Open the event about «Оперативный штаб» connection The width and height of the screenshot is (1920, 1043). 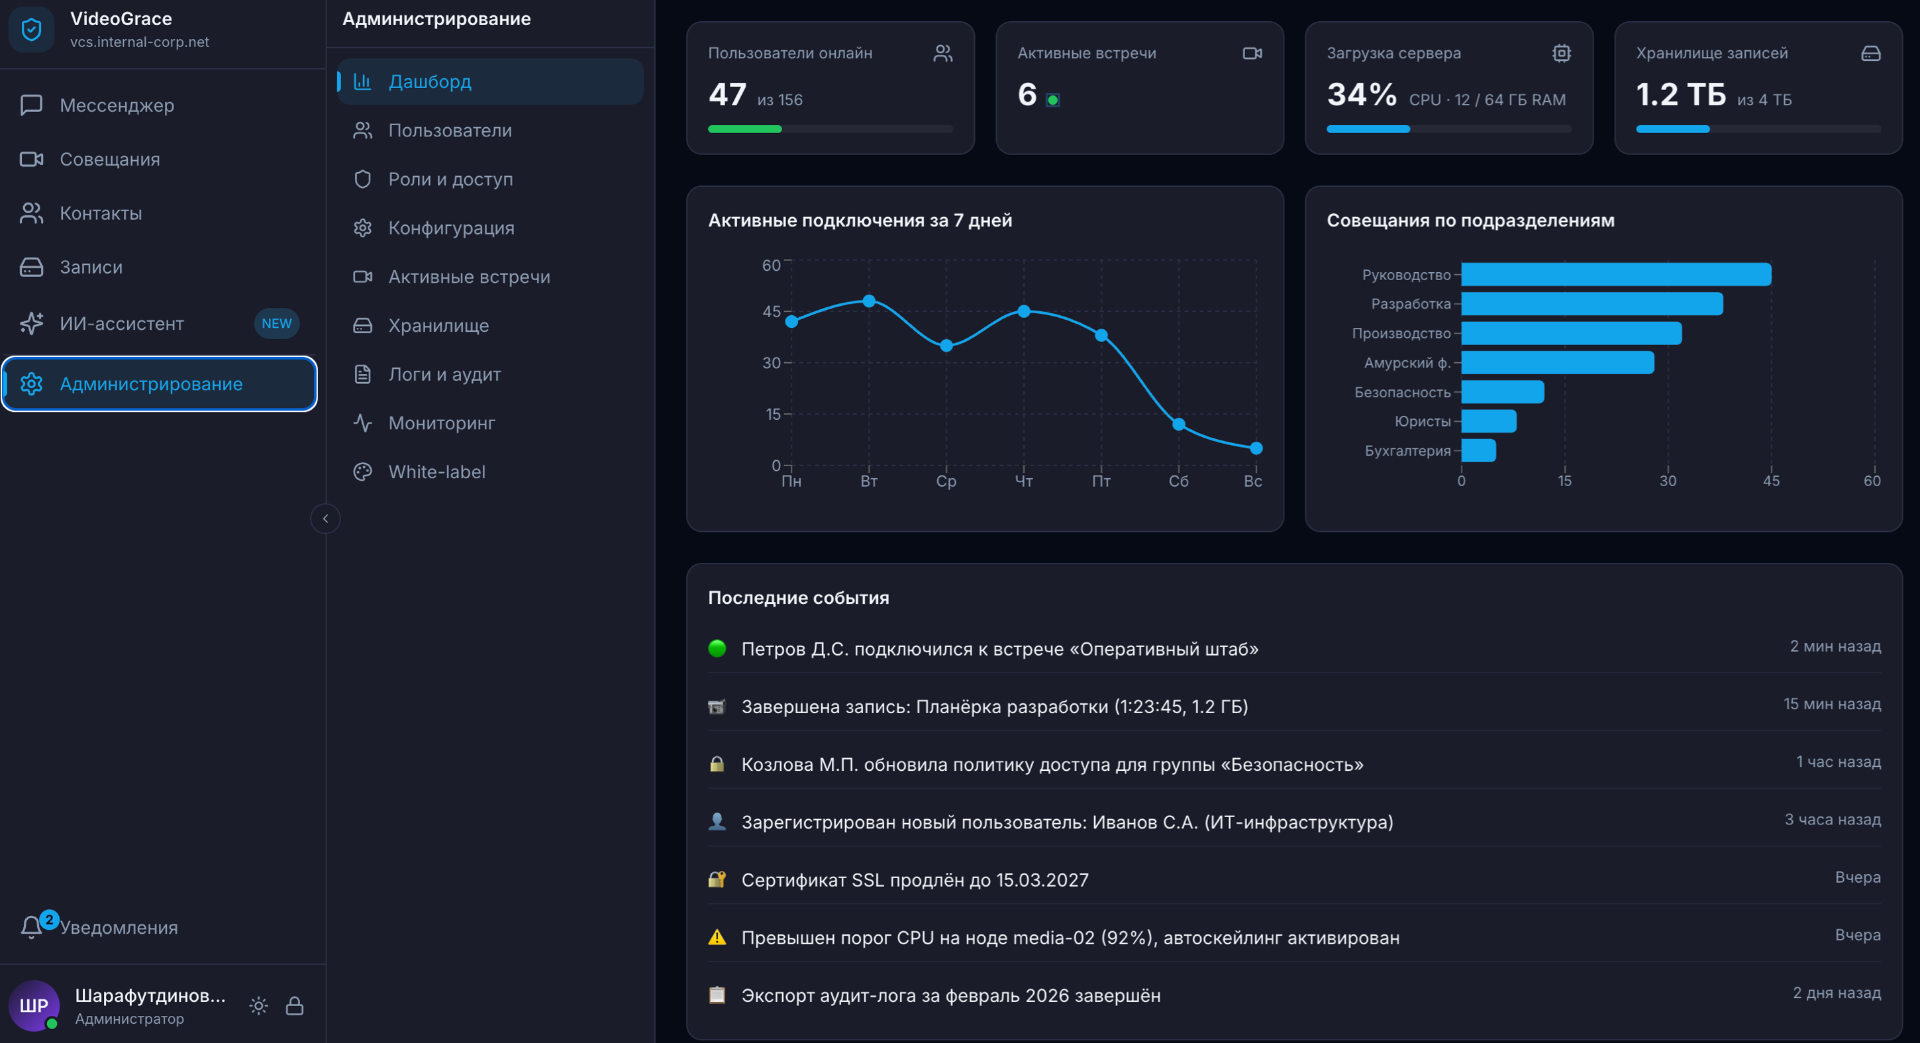(x=1294, y=648)
